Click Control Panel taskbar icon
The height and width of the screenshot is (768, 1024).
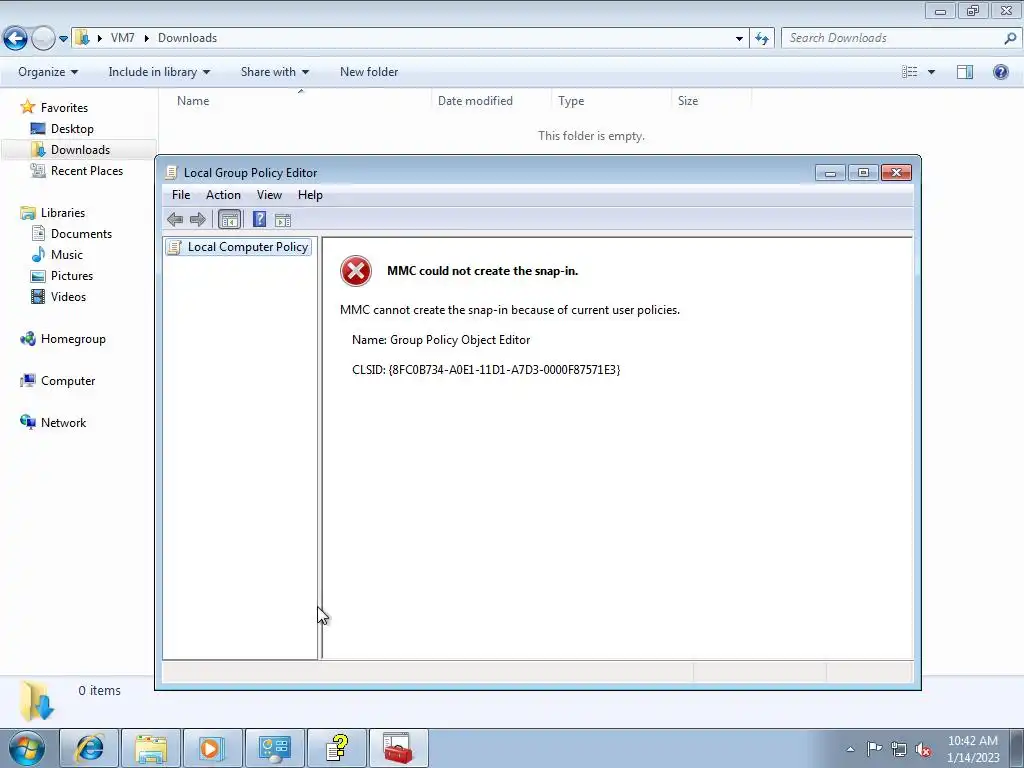tap(275, 748)
